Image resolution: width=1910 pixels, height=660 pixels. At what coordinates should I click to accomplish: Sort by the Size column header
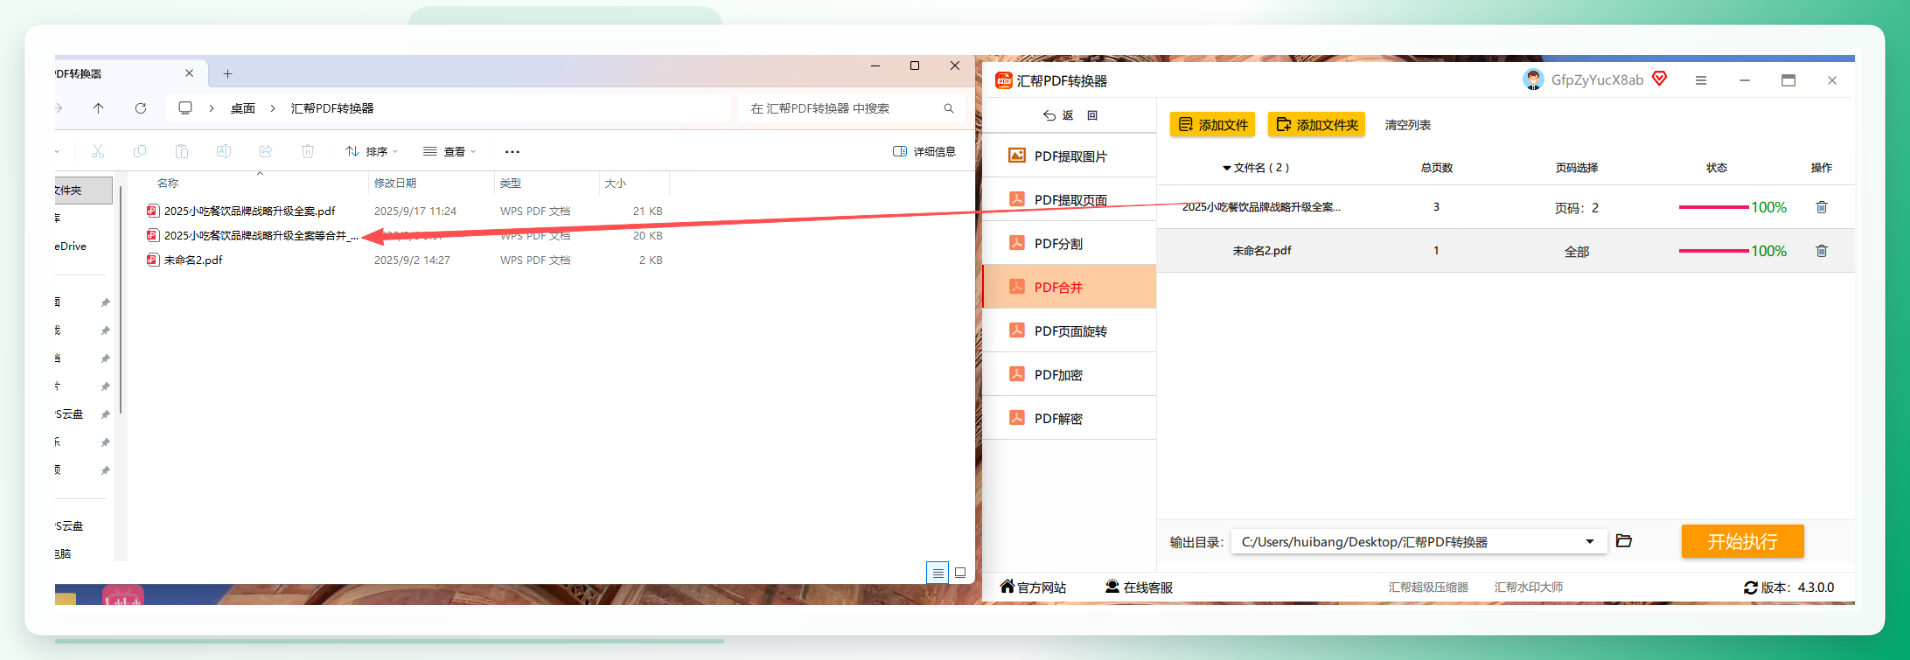(x=634, y=183)
